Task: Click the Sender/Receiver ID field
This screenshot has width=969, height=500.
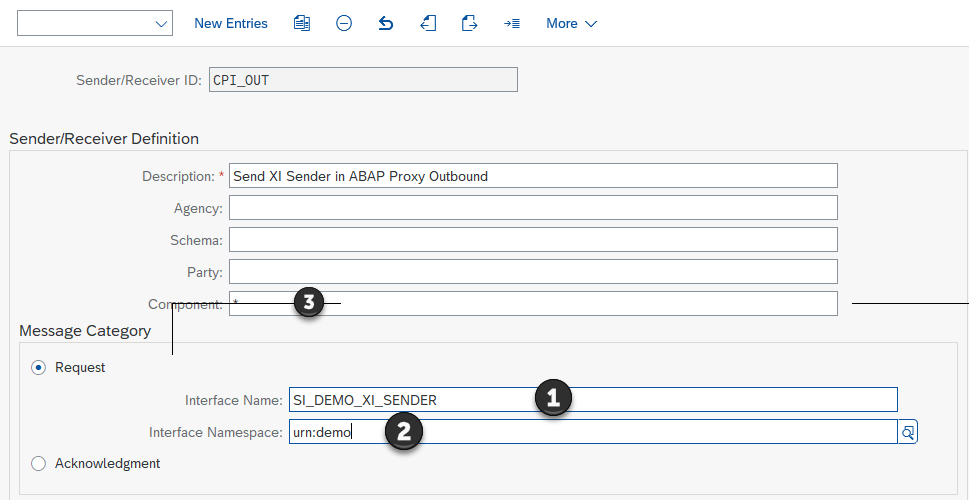Action: pyautogui.click(x=363, y=80)
